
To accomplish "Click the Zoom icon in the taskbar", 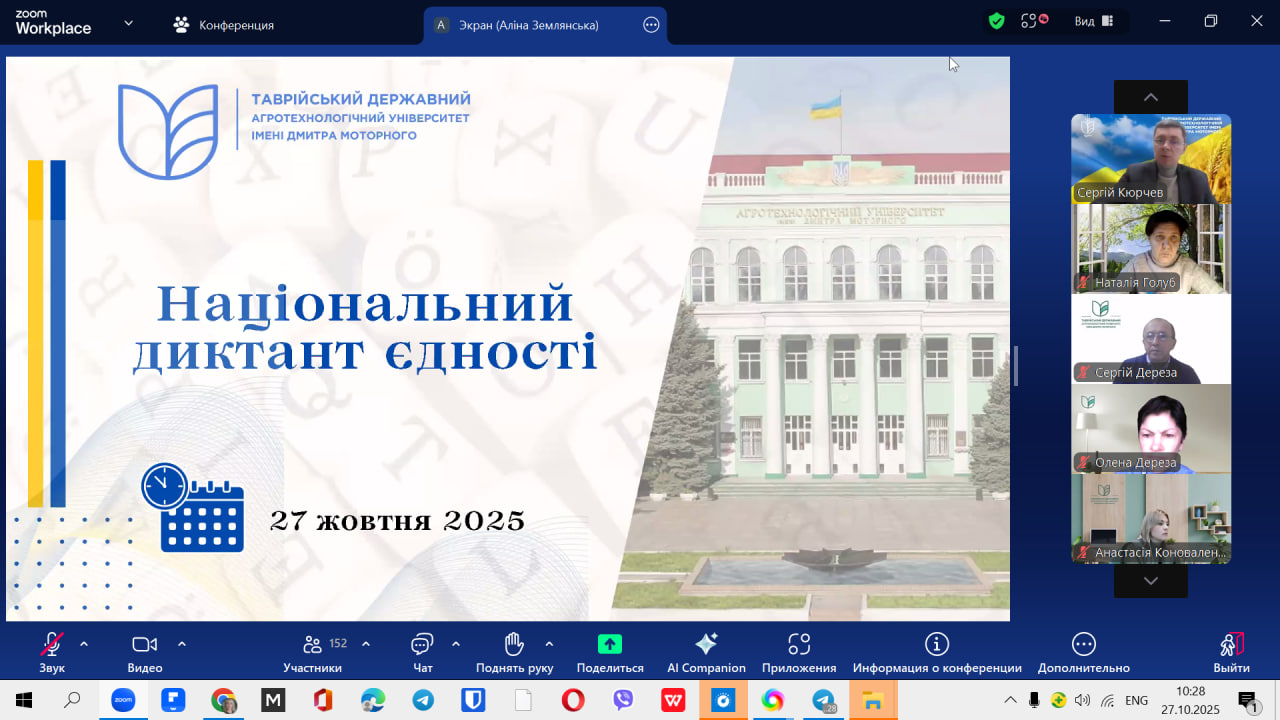I will (123, 700).
